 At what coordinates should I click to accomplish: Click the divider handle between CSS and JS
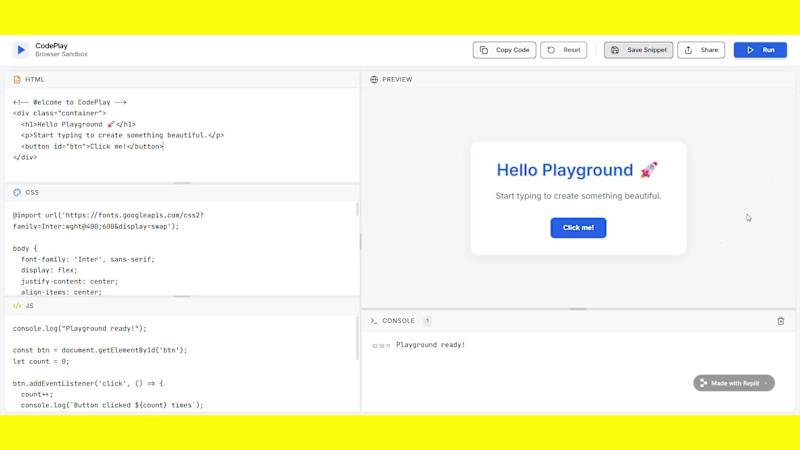pyautogui.click(x=182, y=296)
